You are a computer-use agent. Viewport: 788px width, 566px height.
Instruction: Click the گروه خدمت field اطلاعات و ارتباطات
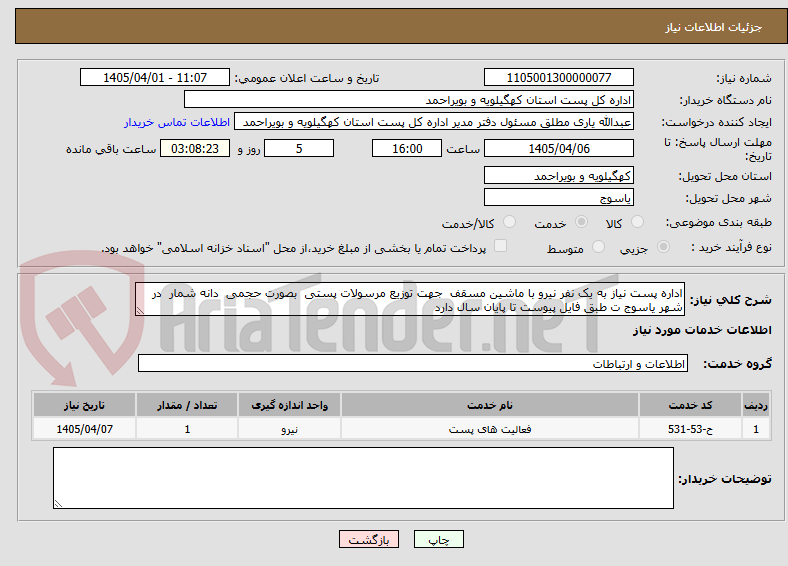click(x=413, y=363)
